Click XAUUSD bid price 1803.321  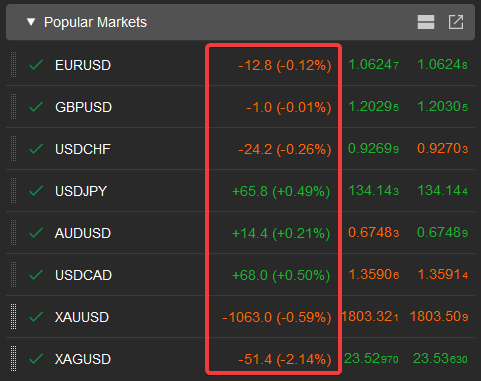tap(370, 317)
